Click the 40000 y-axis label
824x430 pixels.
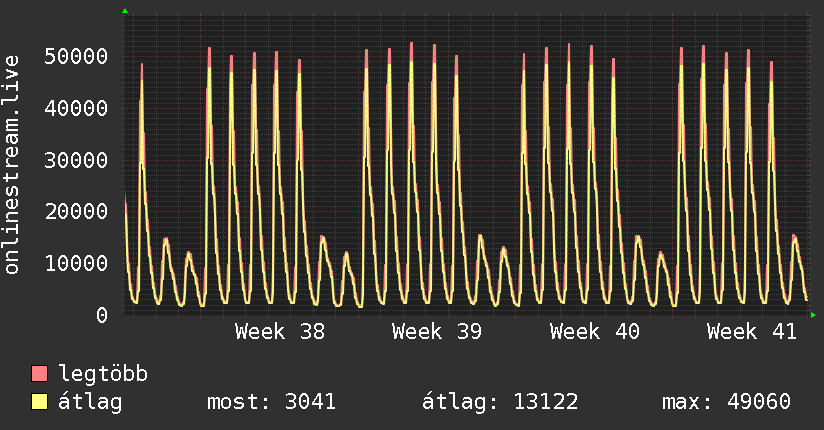pyautogui.click(x=76, y=108)
